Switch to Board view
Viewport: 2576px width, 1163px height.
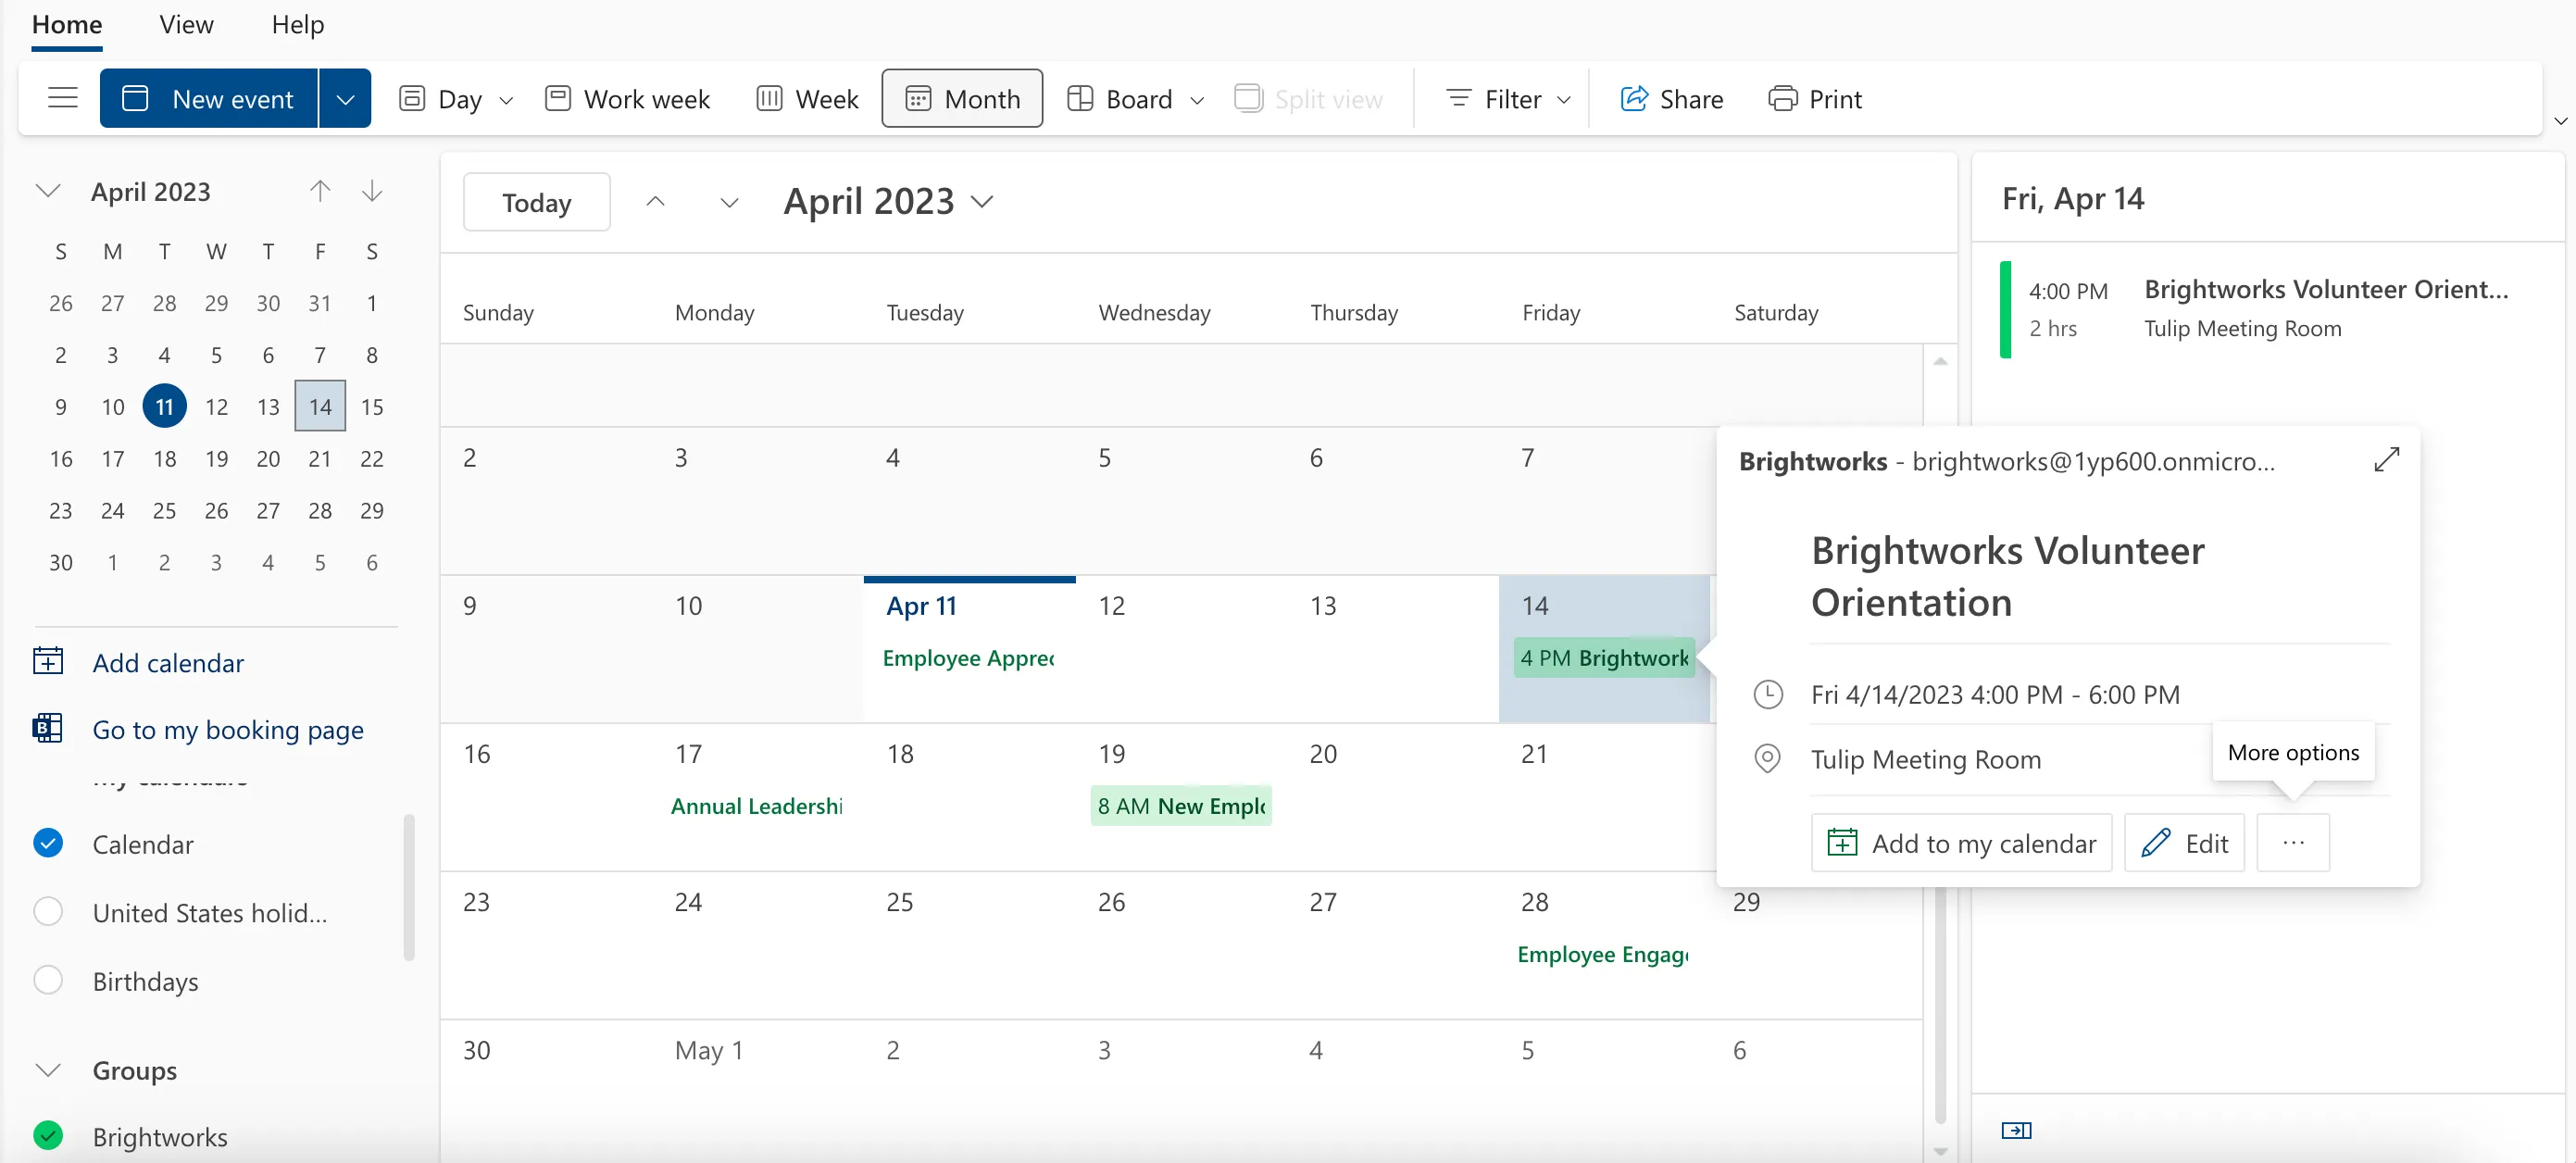pyautogui.click(x=1120, y=98)
